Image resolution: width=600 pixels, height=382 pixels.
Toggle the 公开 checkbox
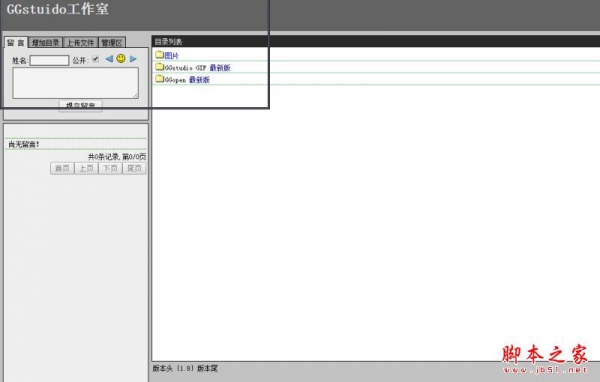click(x=96, y=59)
